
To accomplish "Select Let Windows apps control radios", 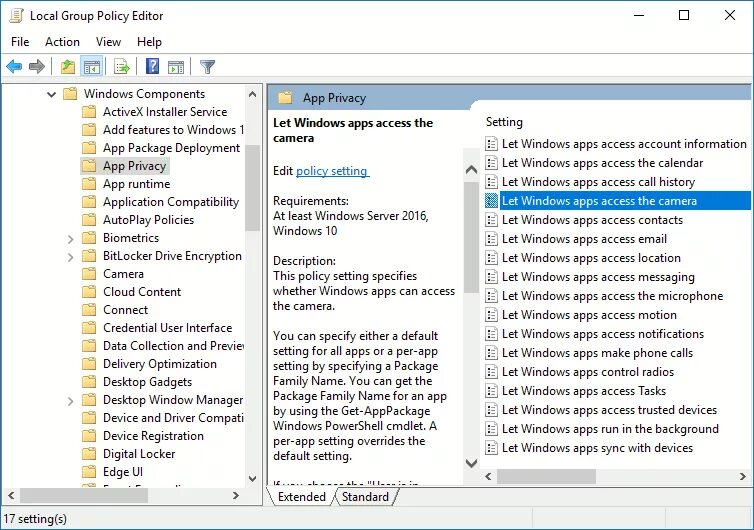I will pos(588,372).
